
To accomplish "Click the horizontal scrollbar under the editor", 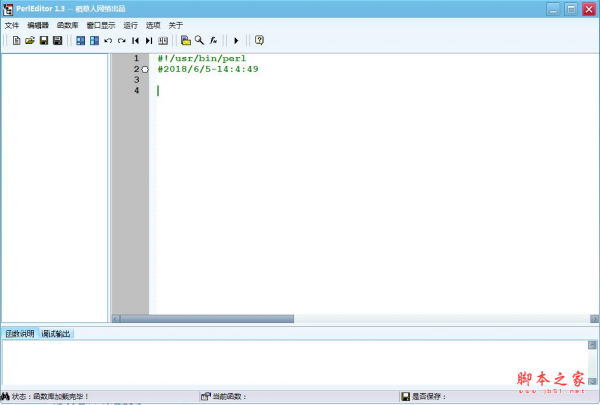I will pyautogui.click(x=350, y=319).
